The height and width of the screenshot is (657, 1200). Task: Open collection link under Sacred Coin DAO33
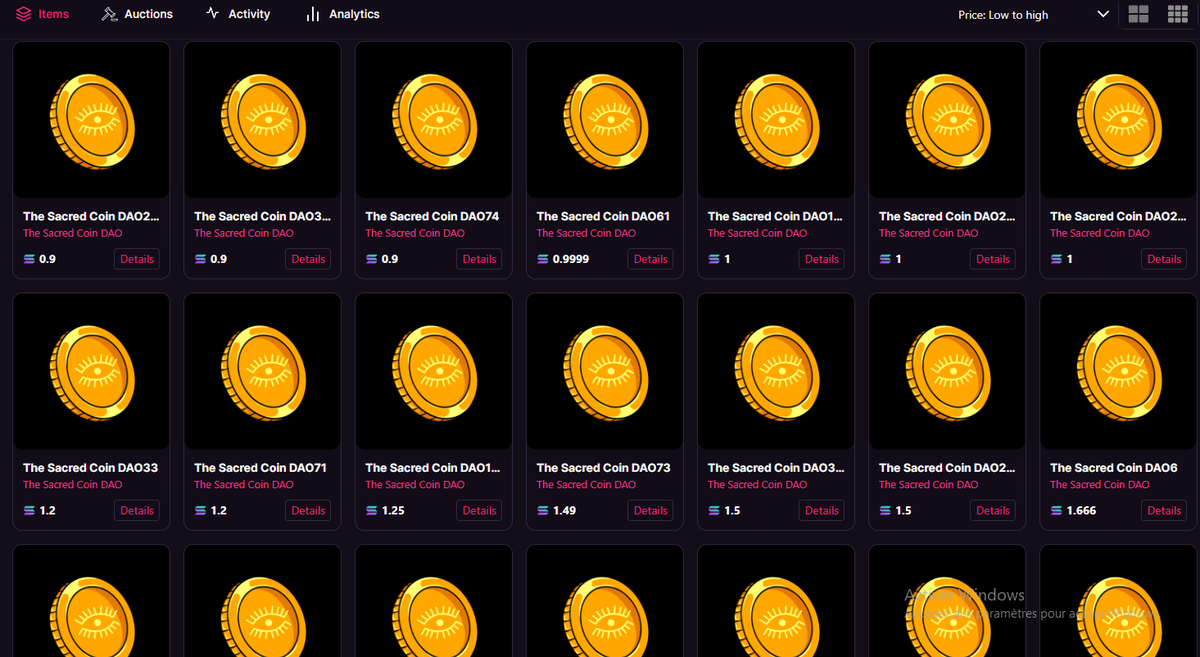[x=73, y=484]
